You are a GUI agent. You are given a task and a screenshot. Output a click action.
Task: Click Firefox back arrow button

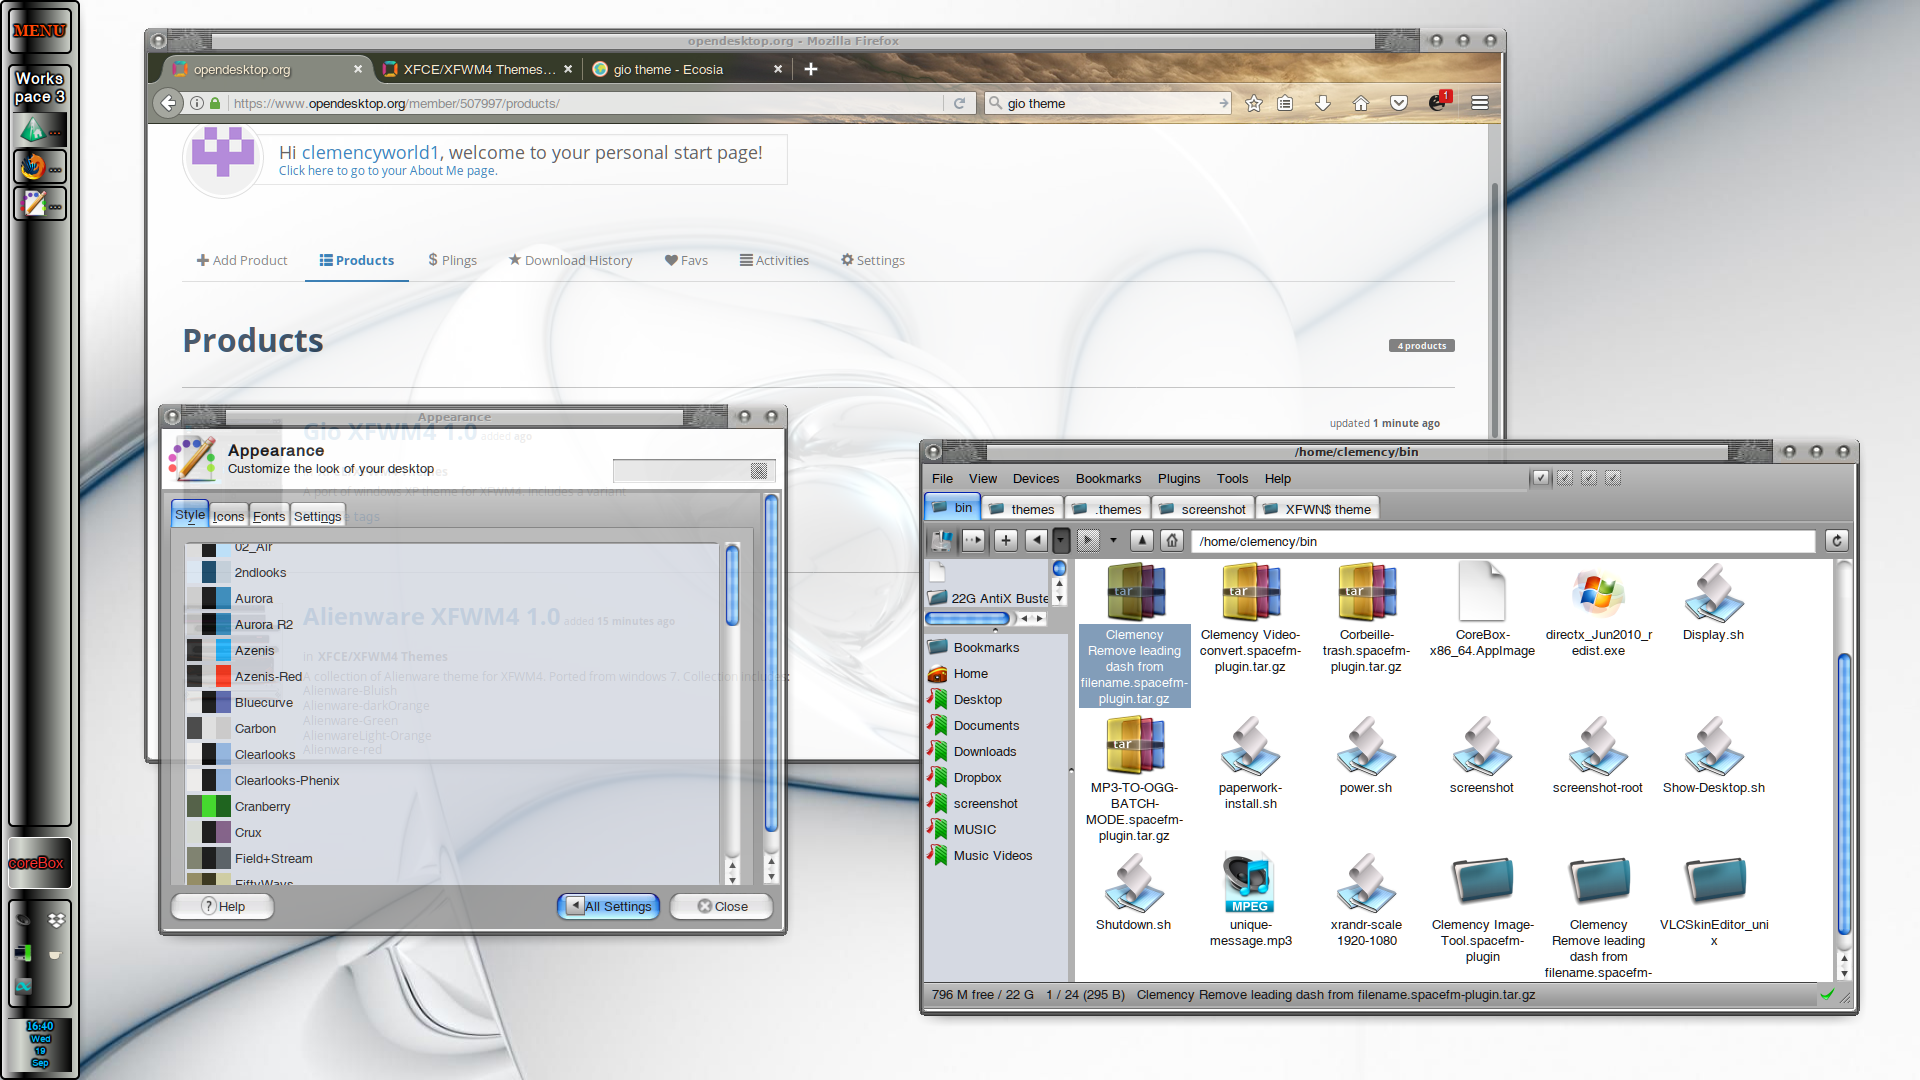[x=169, y=103]
